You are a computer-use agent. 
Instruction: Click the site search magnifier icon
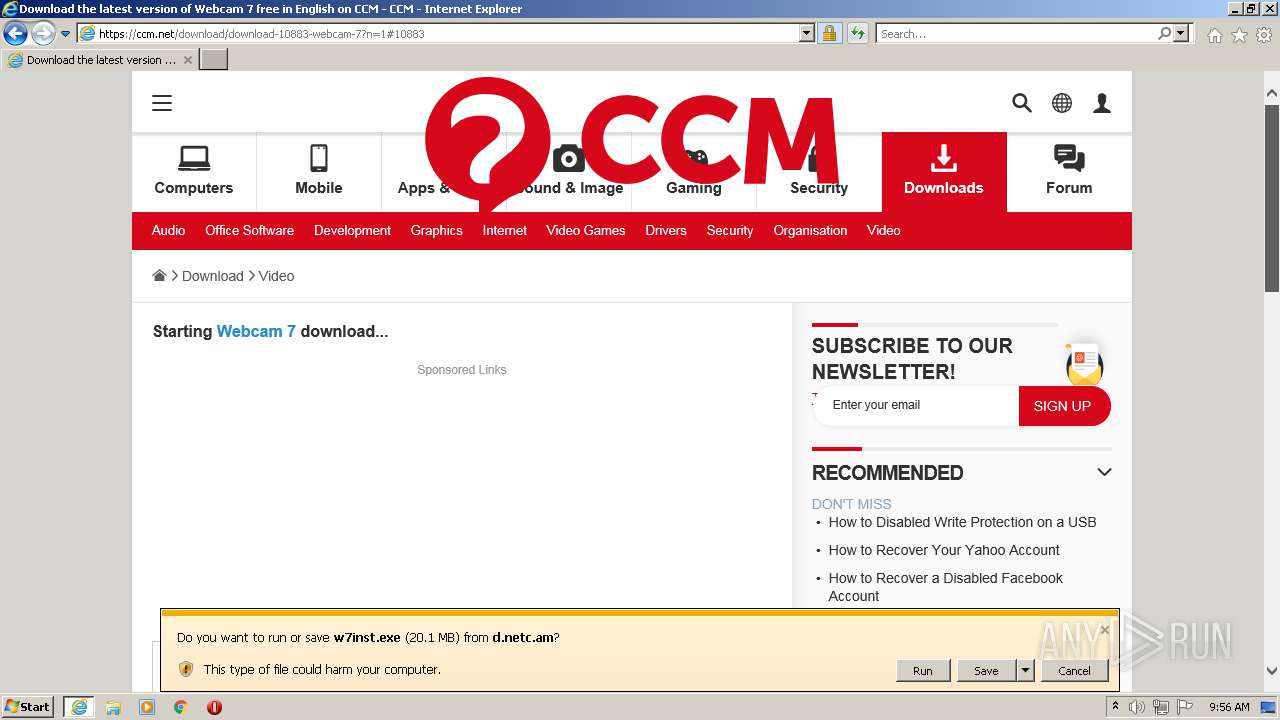tap(1022, 103)
